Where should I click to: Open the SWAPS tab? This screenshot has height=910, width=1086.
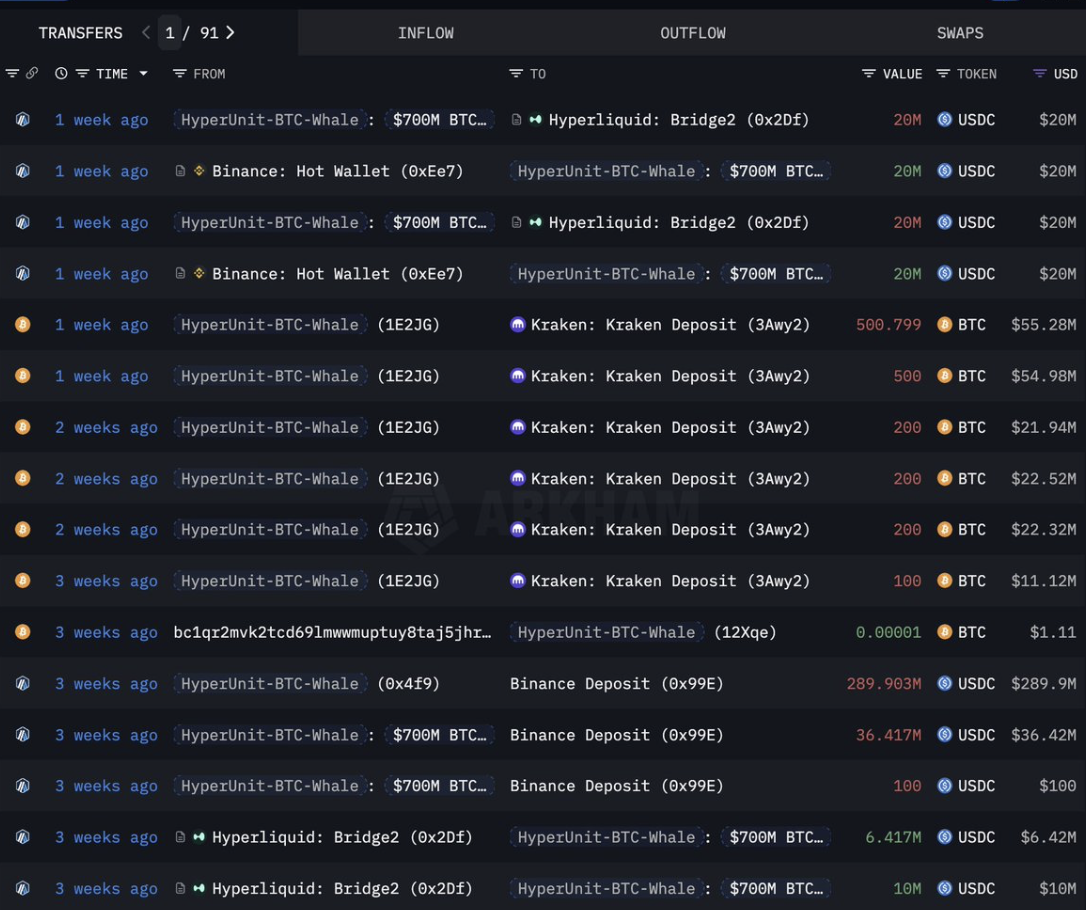click(x=959, y=33)
